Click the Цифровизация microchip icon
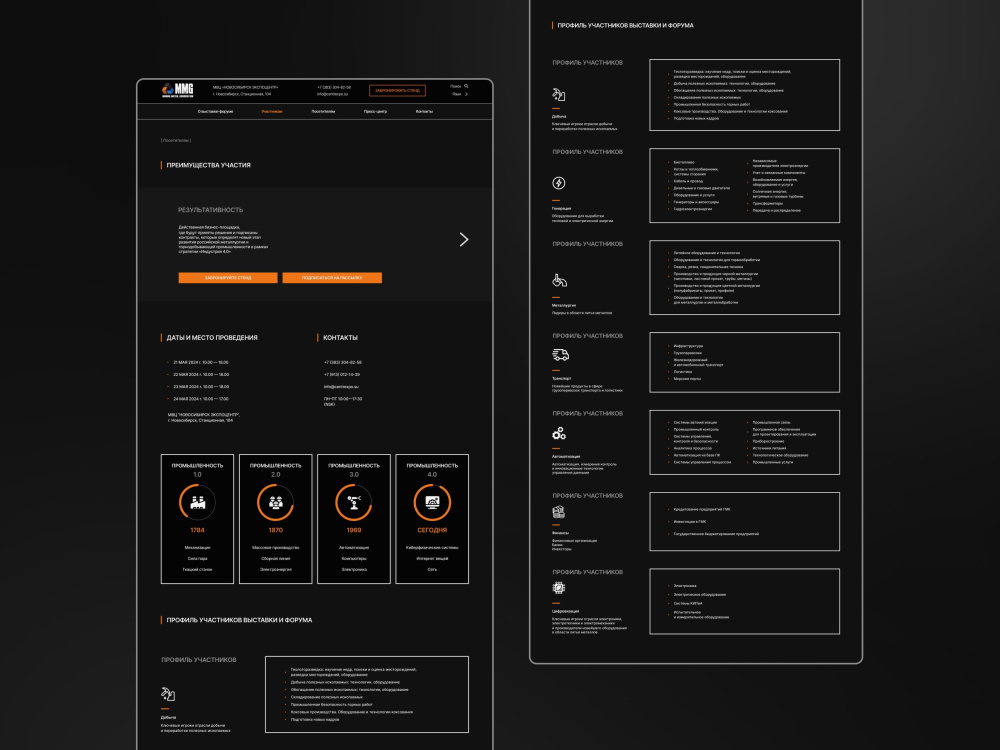The image size is (1000, 750). point(559,588)
